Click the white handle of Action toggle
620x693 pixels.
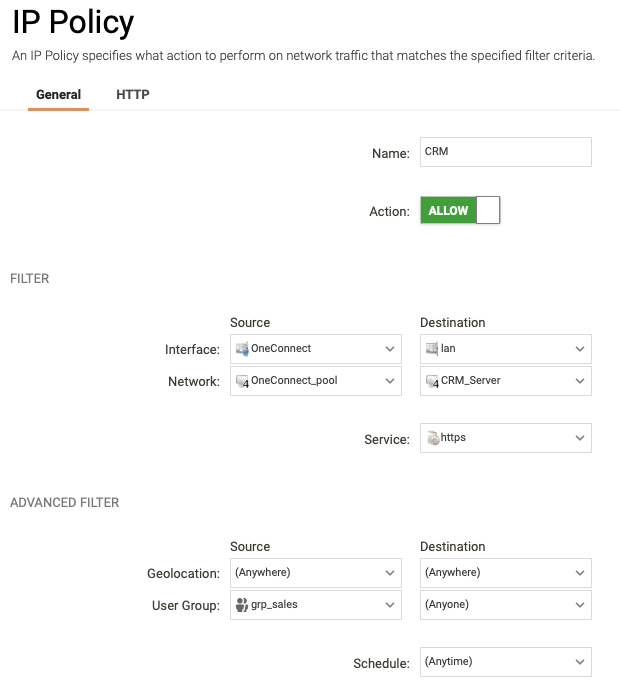[x=488, y=210]
